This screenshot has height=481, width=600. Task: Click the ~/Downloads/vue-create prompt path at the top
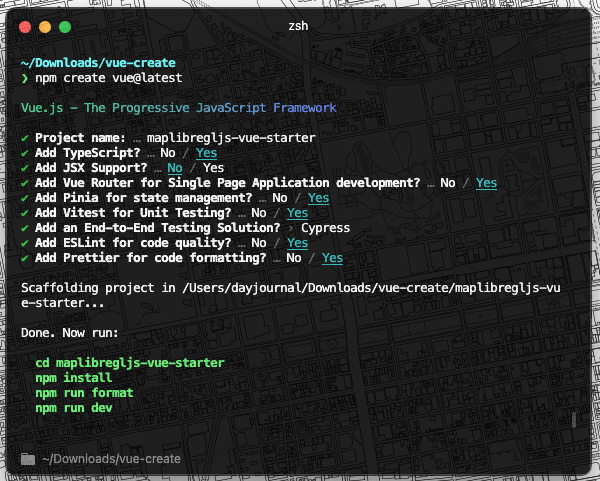pyautogui.click(x=98, y=63)
